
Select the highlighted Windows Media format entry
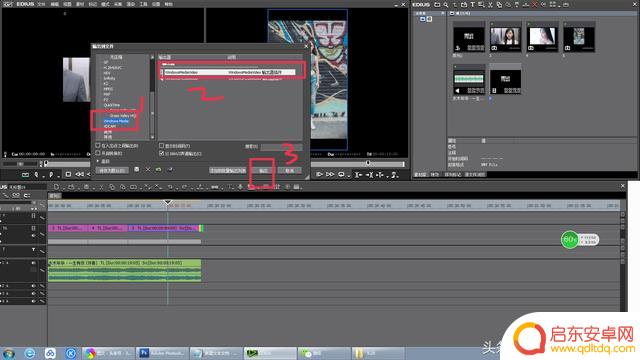[117, 121]
